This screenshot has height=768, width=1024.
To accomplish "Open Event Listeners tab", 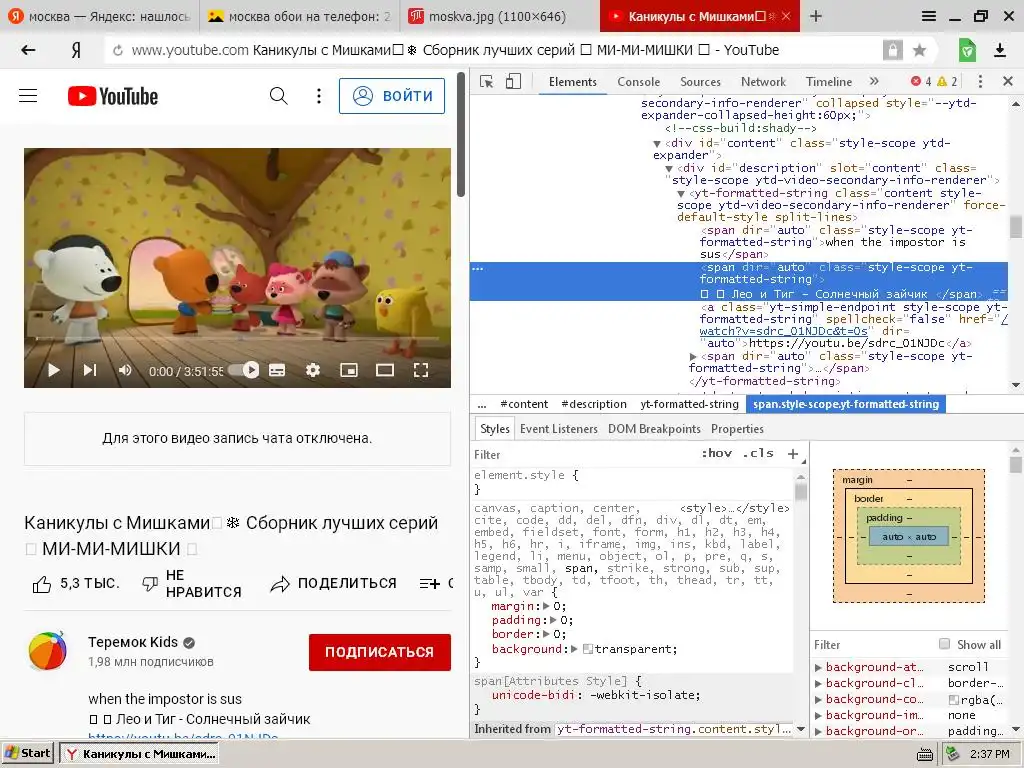I will click(x=558, y=429).
